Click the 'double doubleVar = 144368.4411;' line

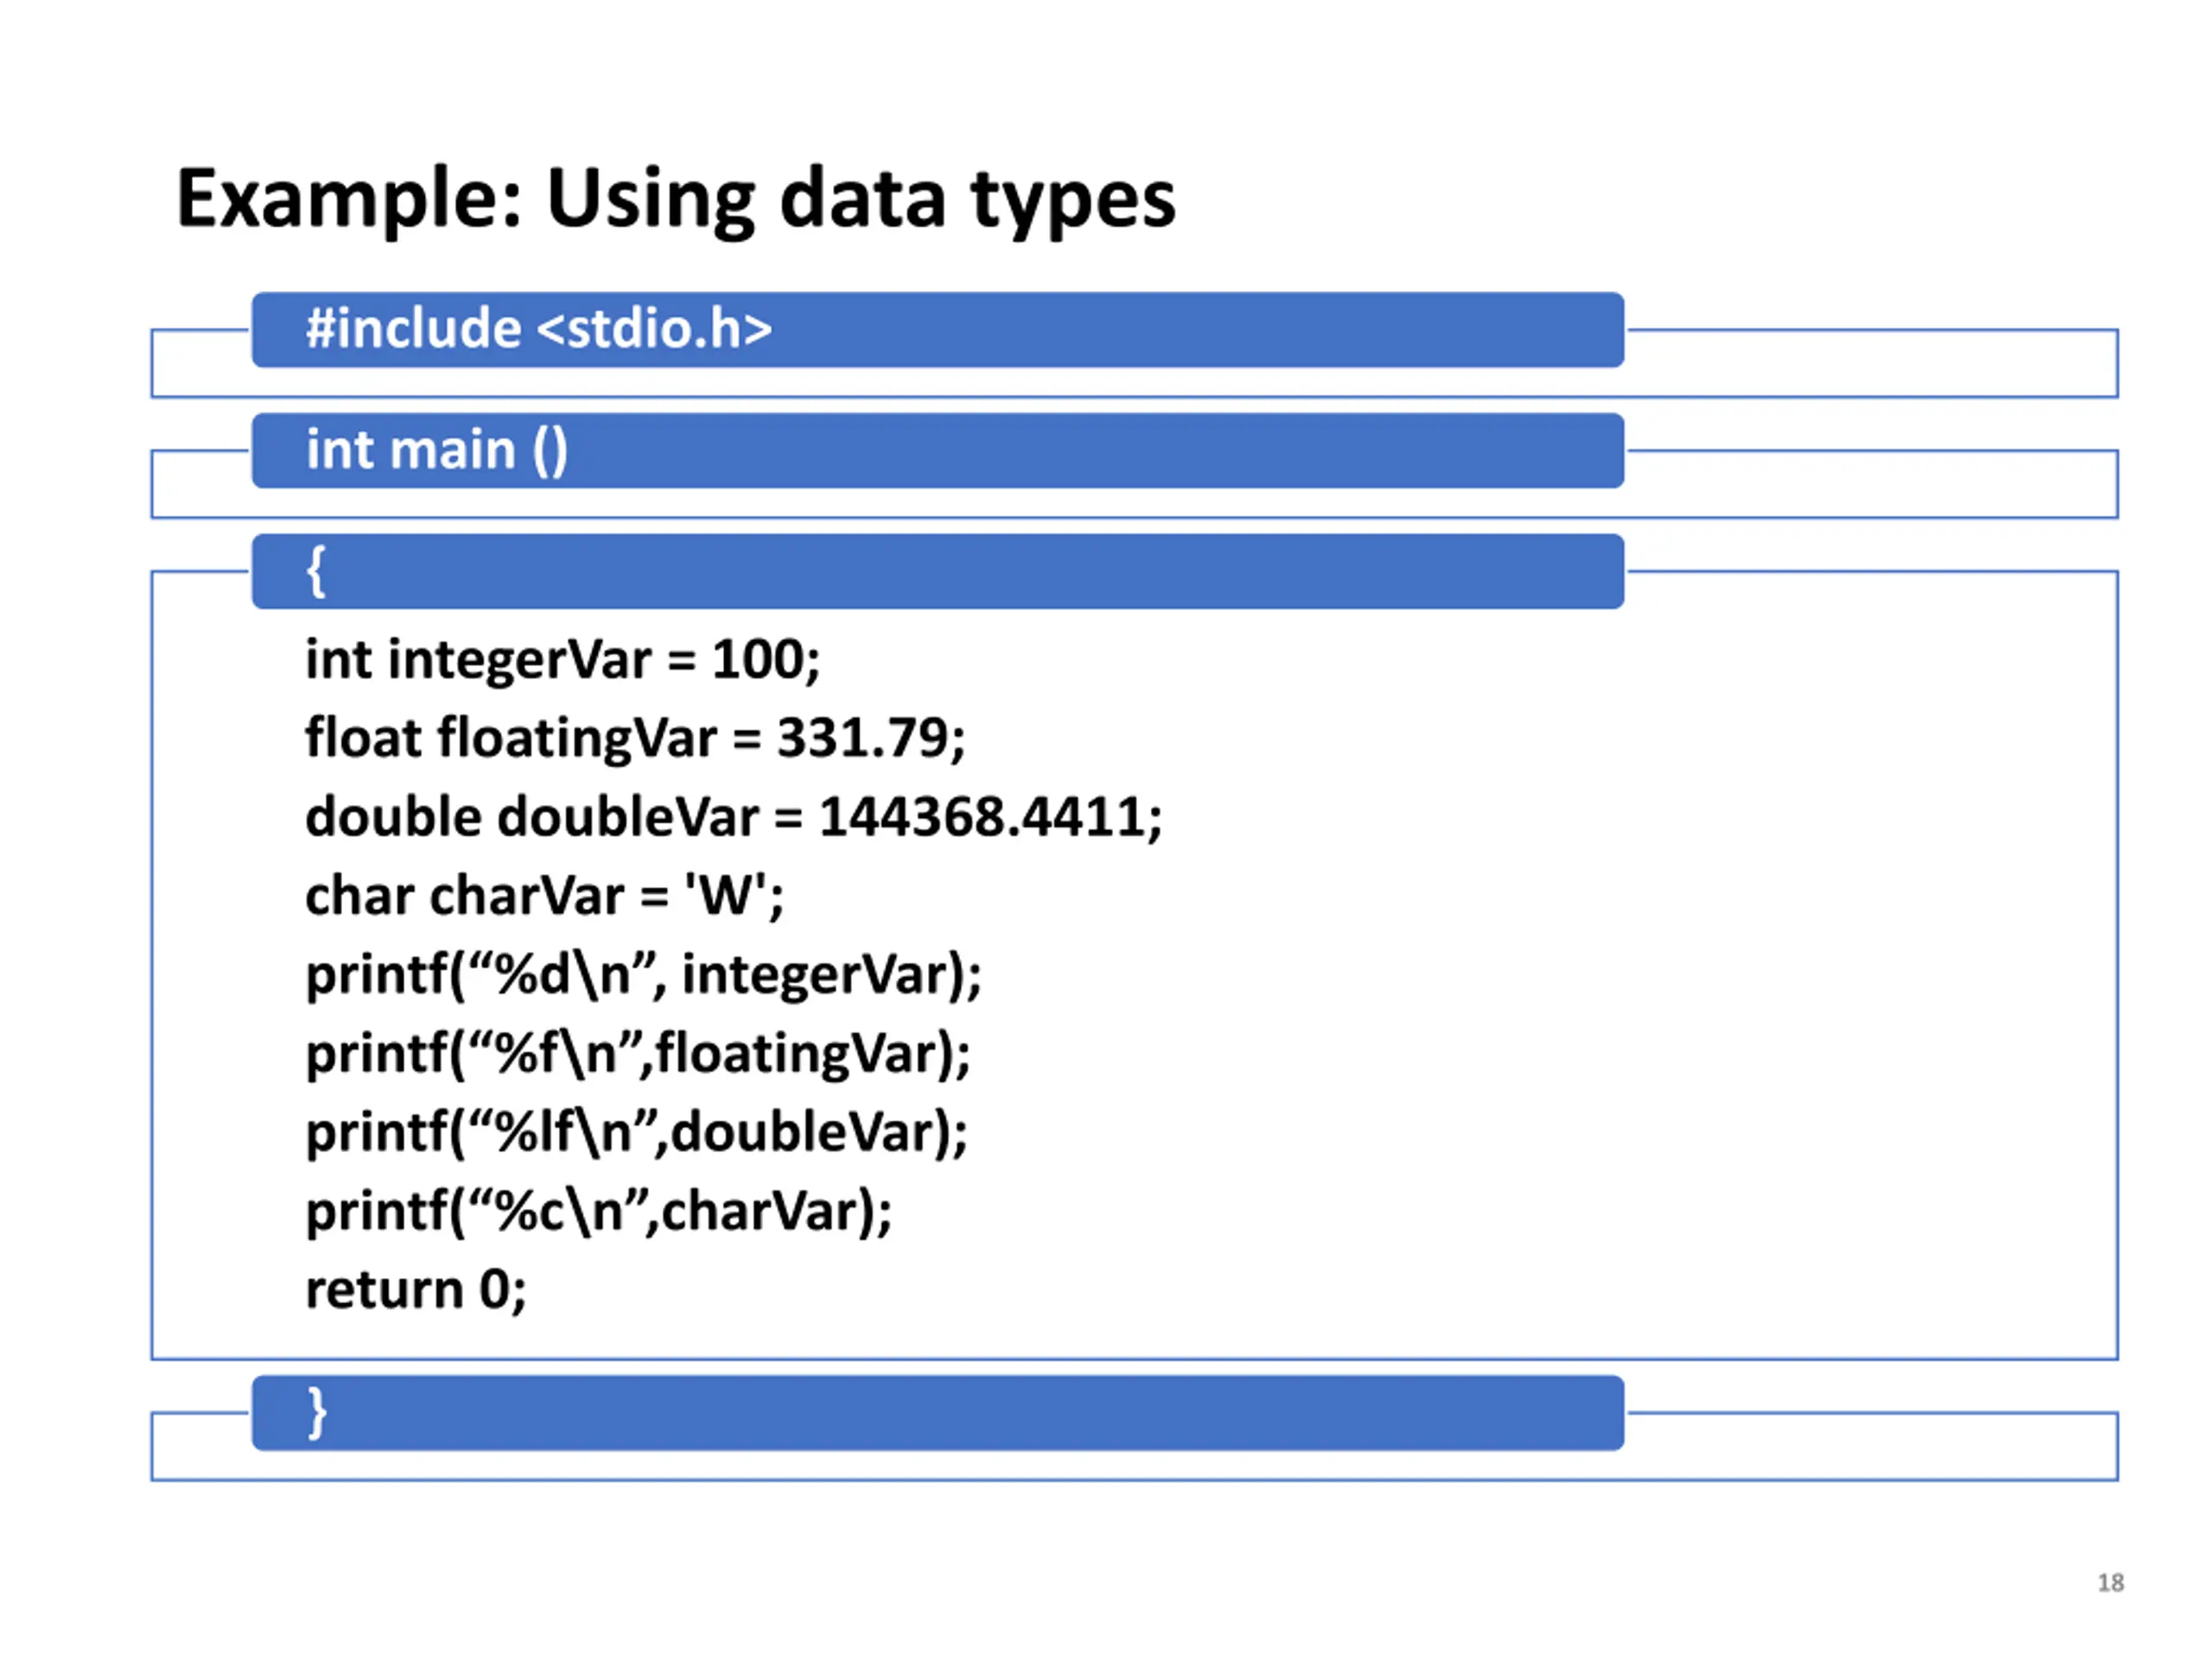pyautogui.click(x=734, y=817)
